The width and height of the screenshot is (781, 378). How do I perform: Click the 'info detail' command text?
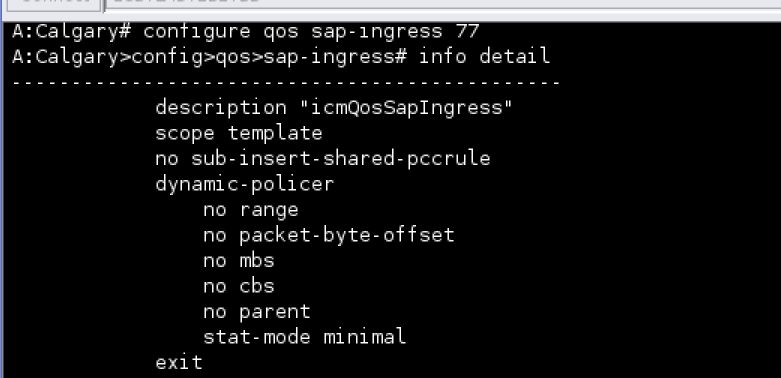[484, 56]
